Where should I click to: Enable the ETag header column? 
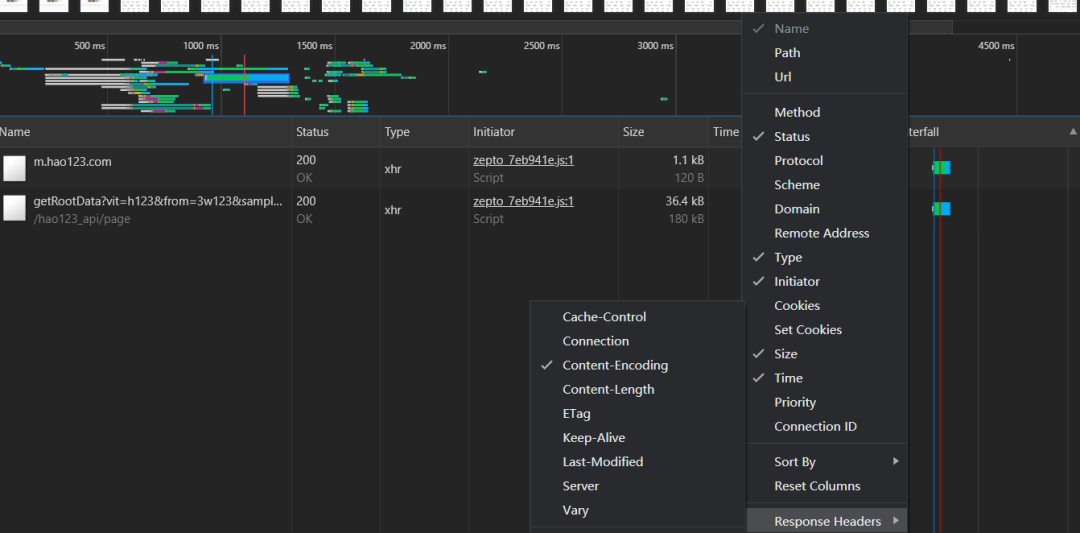click(x=637, y=413)
